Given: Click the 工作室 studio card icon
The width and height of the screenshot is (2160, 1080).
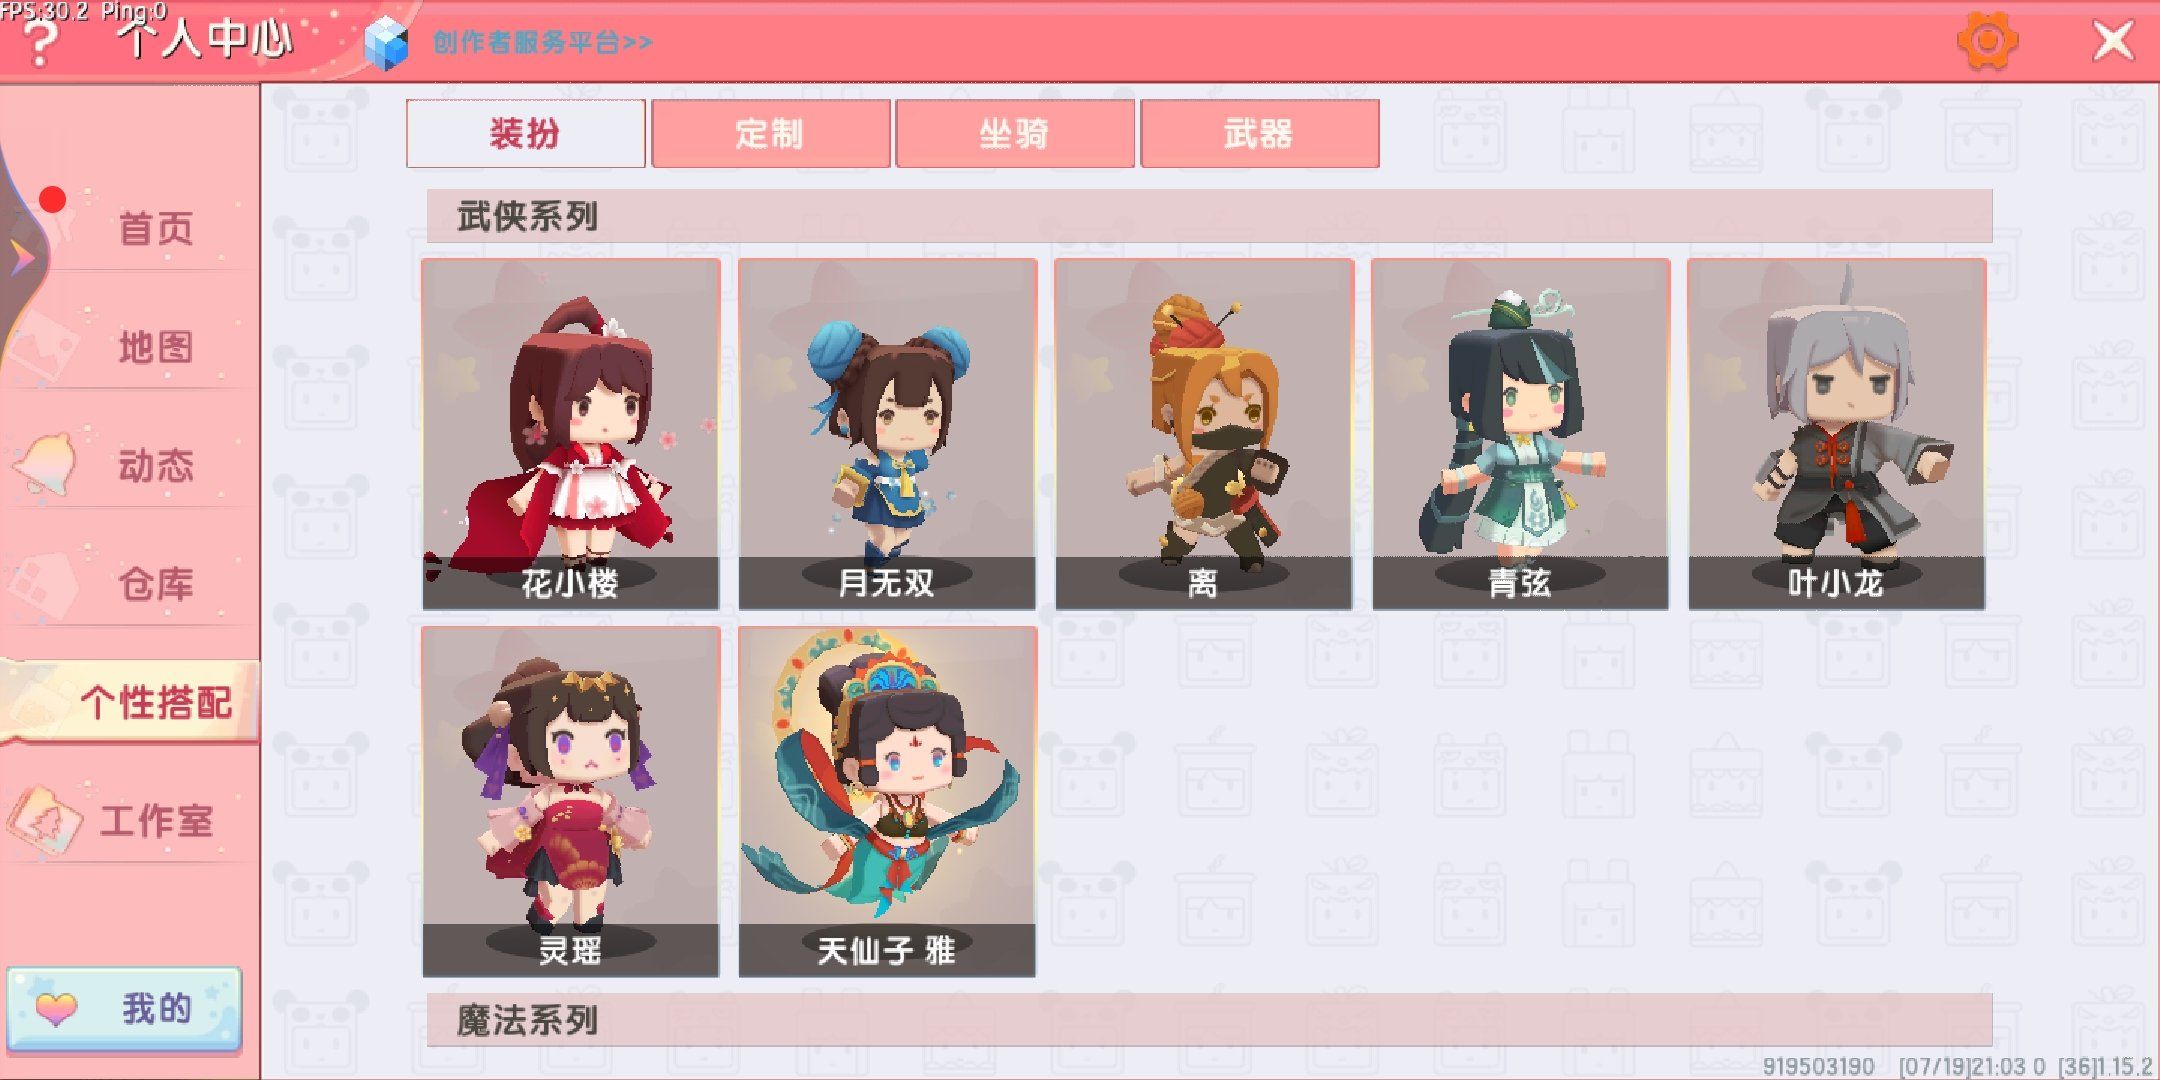Looking at the screenshot, I should tap(44, 820).
